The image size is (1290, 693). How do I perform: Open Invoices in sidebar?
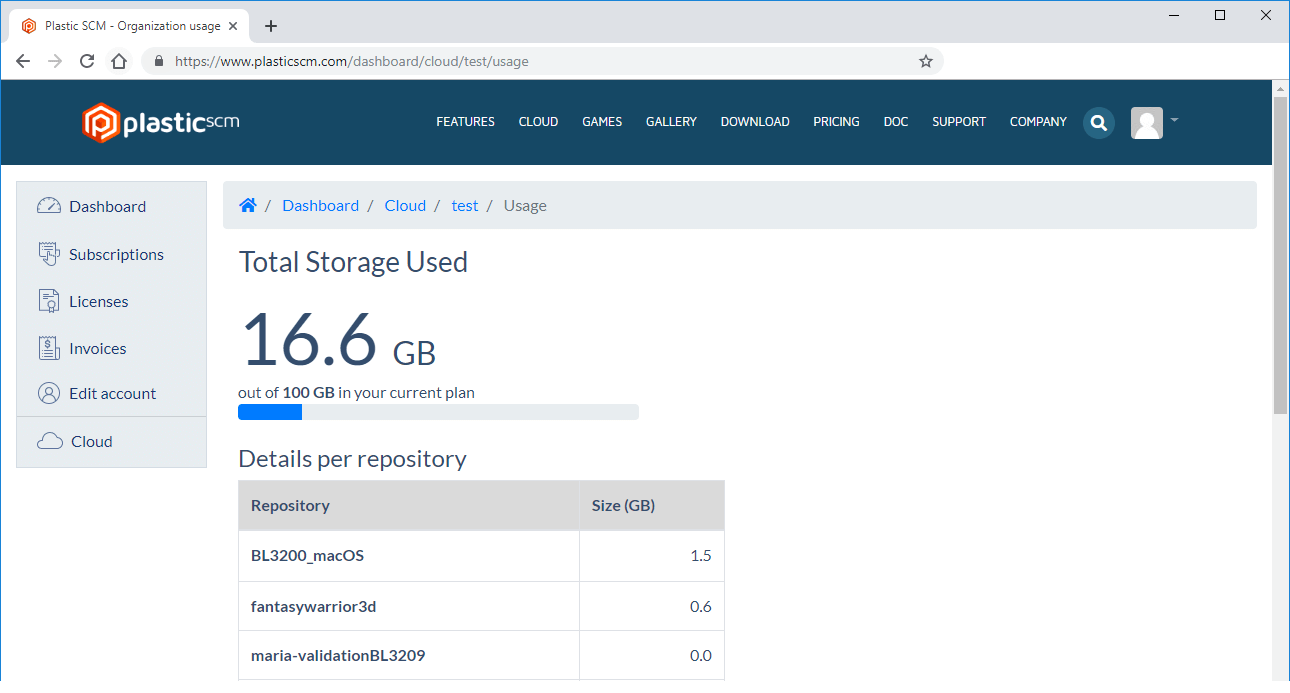coord(97,348)
